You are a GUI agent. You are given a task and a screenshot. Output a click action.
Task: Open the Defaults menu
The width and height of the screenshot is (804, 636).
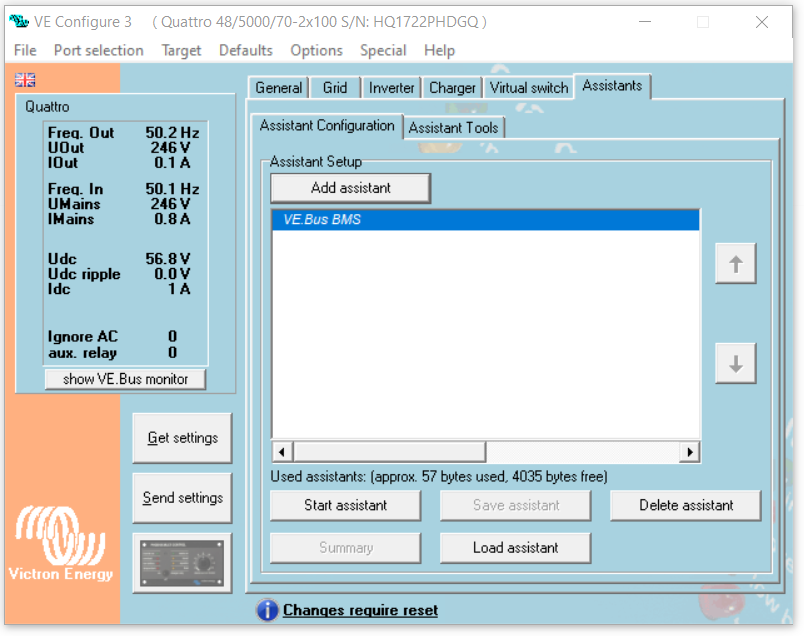[246, 50]
